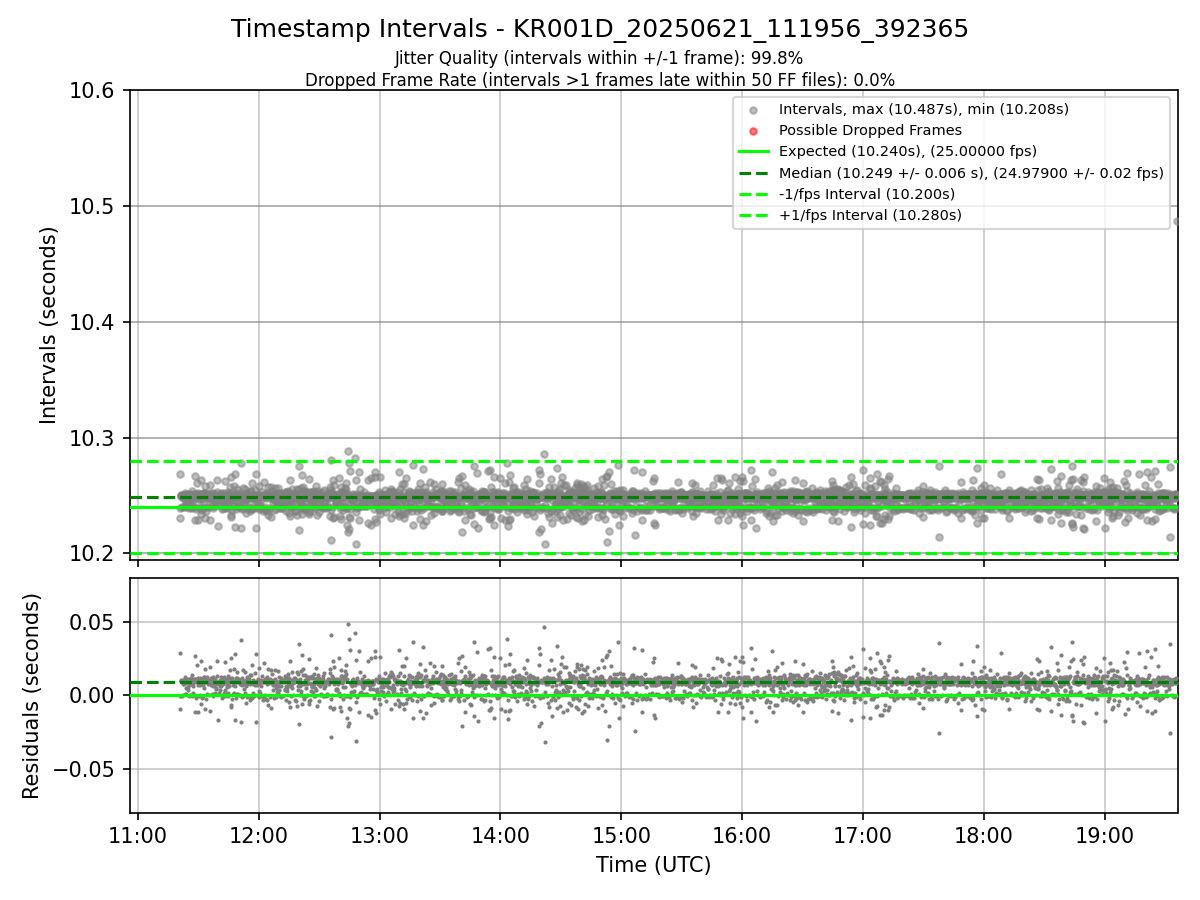Click the 10.4 y-axis tick label

[x=94, y=323]
